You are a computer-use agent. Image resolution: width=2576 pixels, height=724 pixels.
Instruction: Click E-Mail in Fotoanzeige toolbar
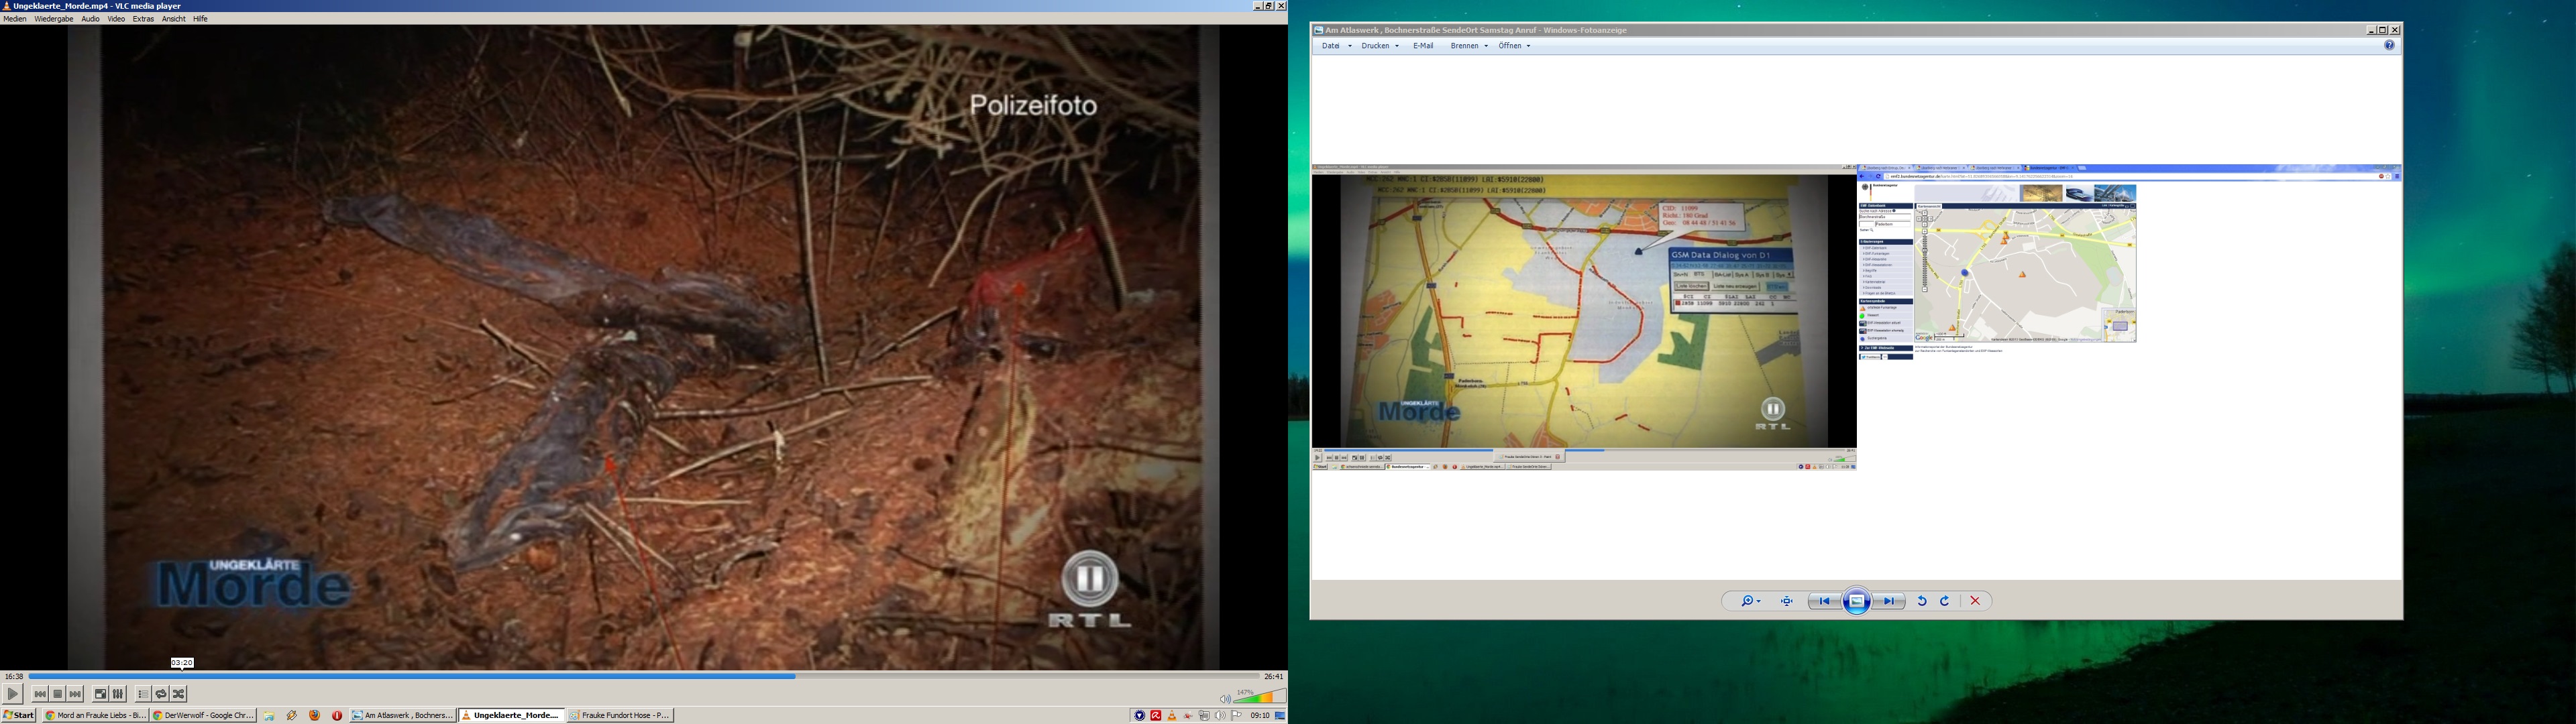tap(1423, 46)
